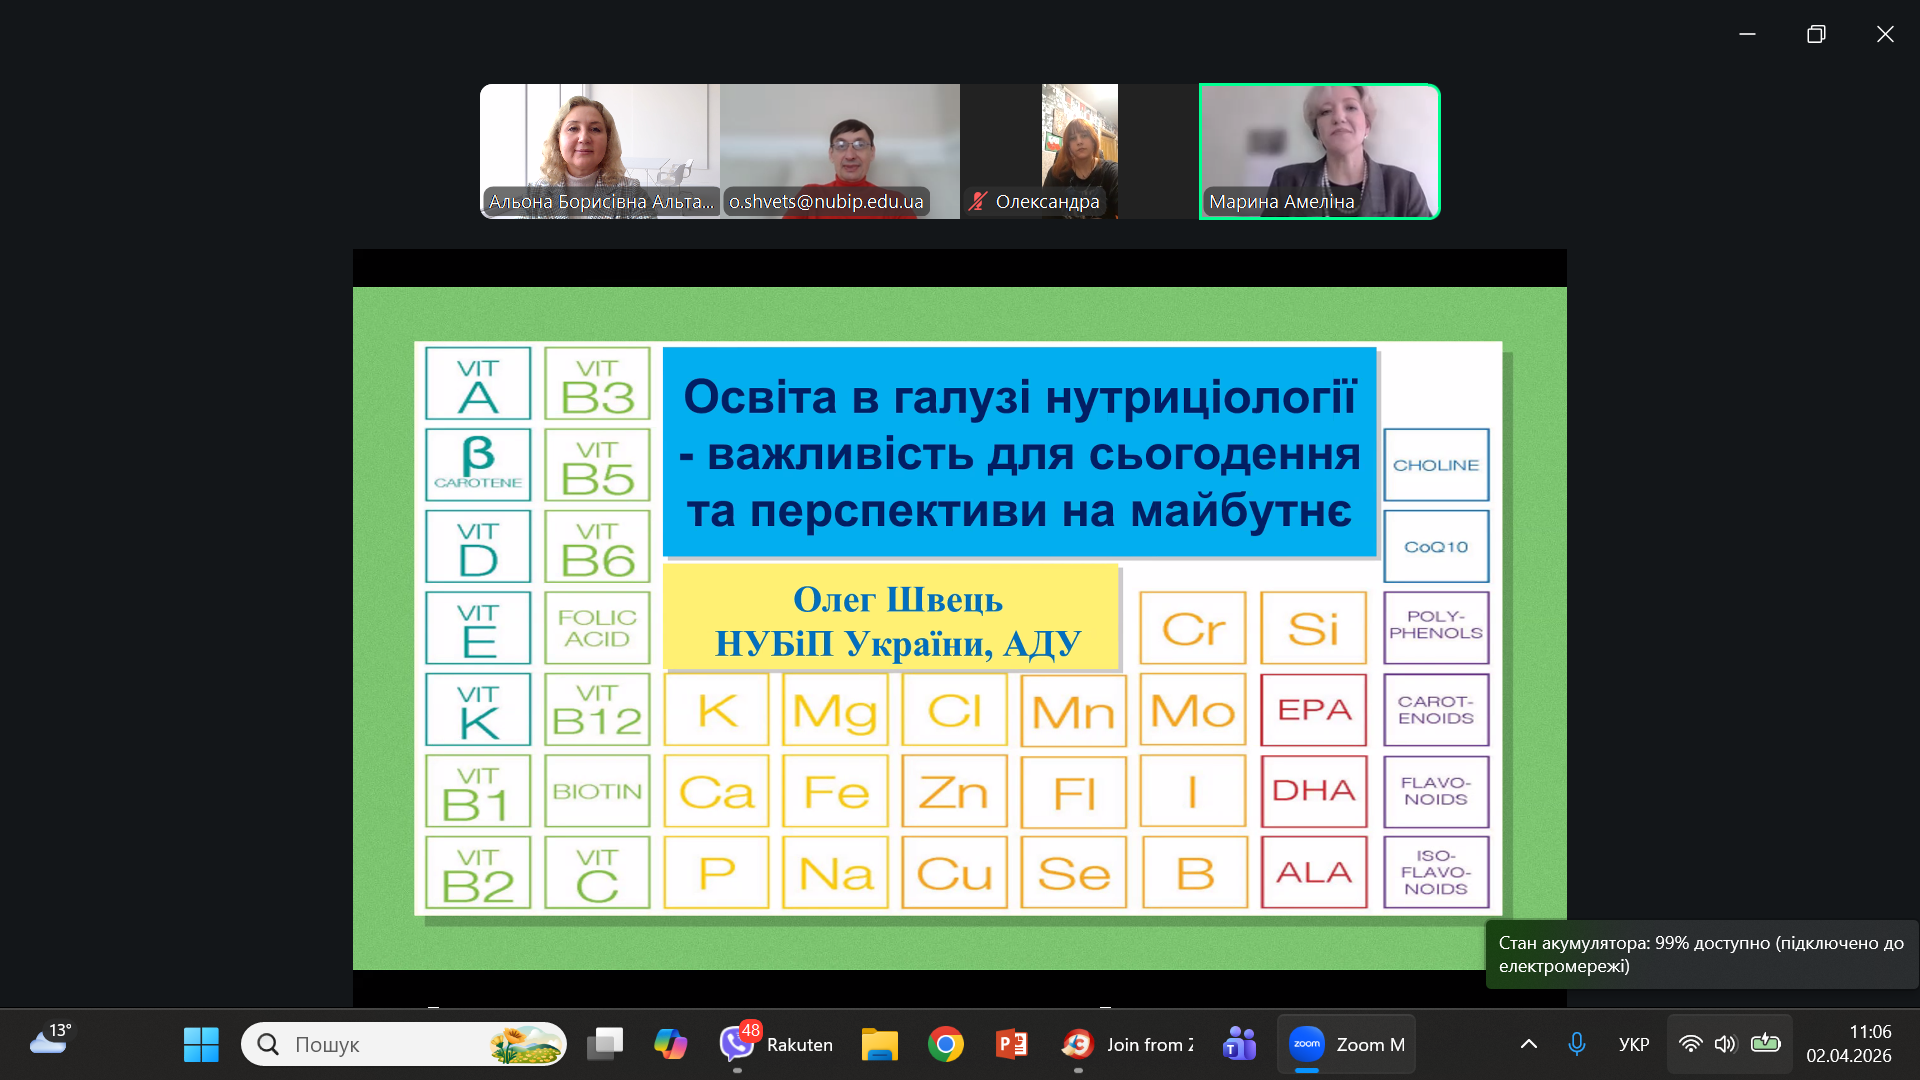Open the volume speaker control in tray
Viewport: 1920px width, 1080px height.
click(1725, 1044)
